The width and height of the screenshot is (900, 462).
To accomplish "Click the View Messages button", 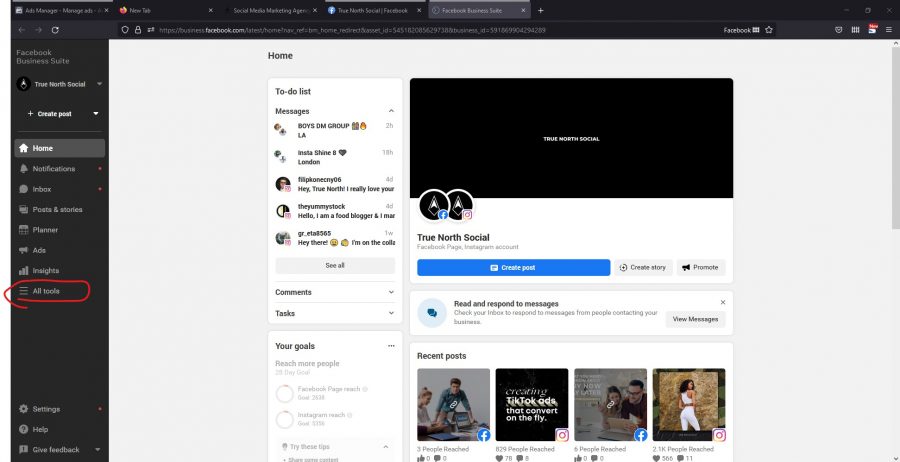I will (x=695, y=319).
